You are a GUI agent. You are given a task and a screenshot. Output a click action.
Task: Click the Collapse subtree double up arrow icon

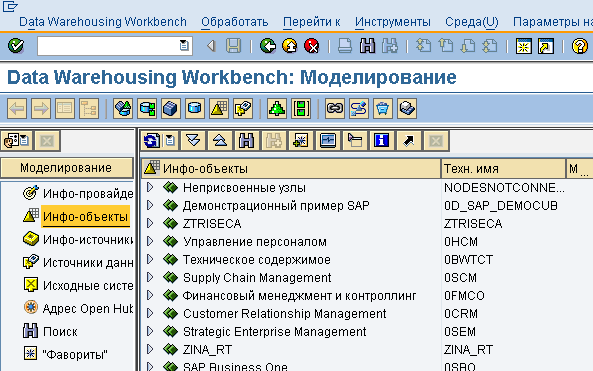coord(220,141)
